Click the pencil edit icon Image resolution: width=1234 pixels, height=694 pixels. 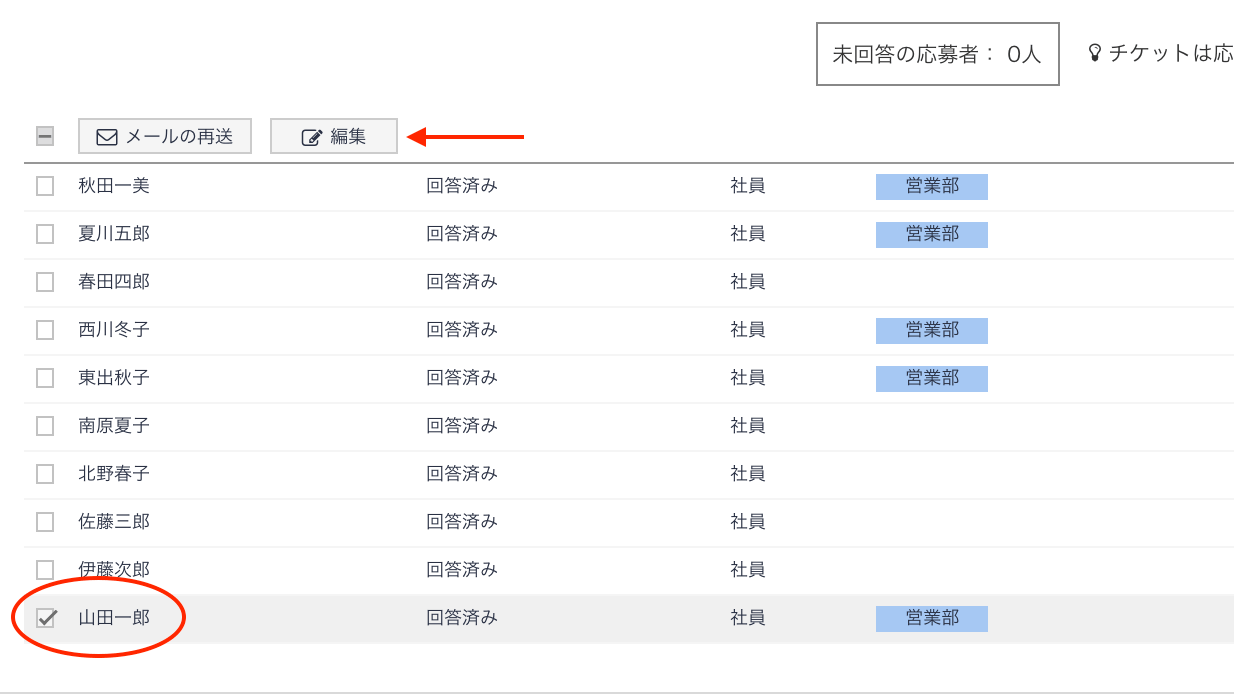pos(312,137)
